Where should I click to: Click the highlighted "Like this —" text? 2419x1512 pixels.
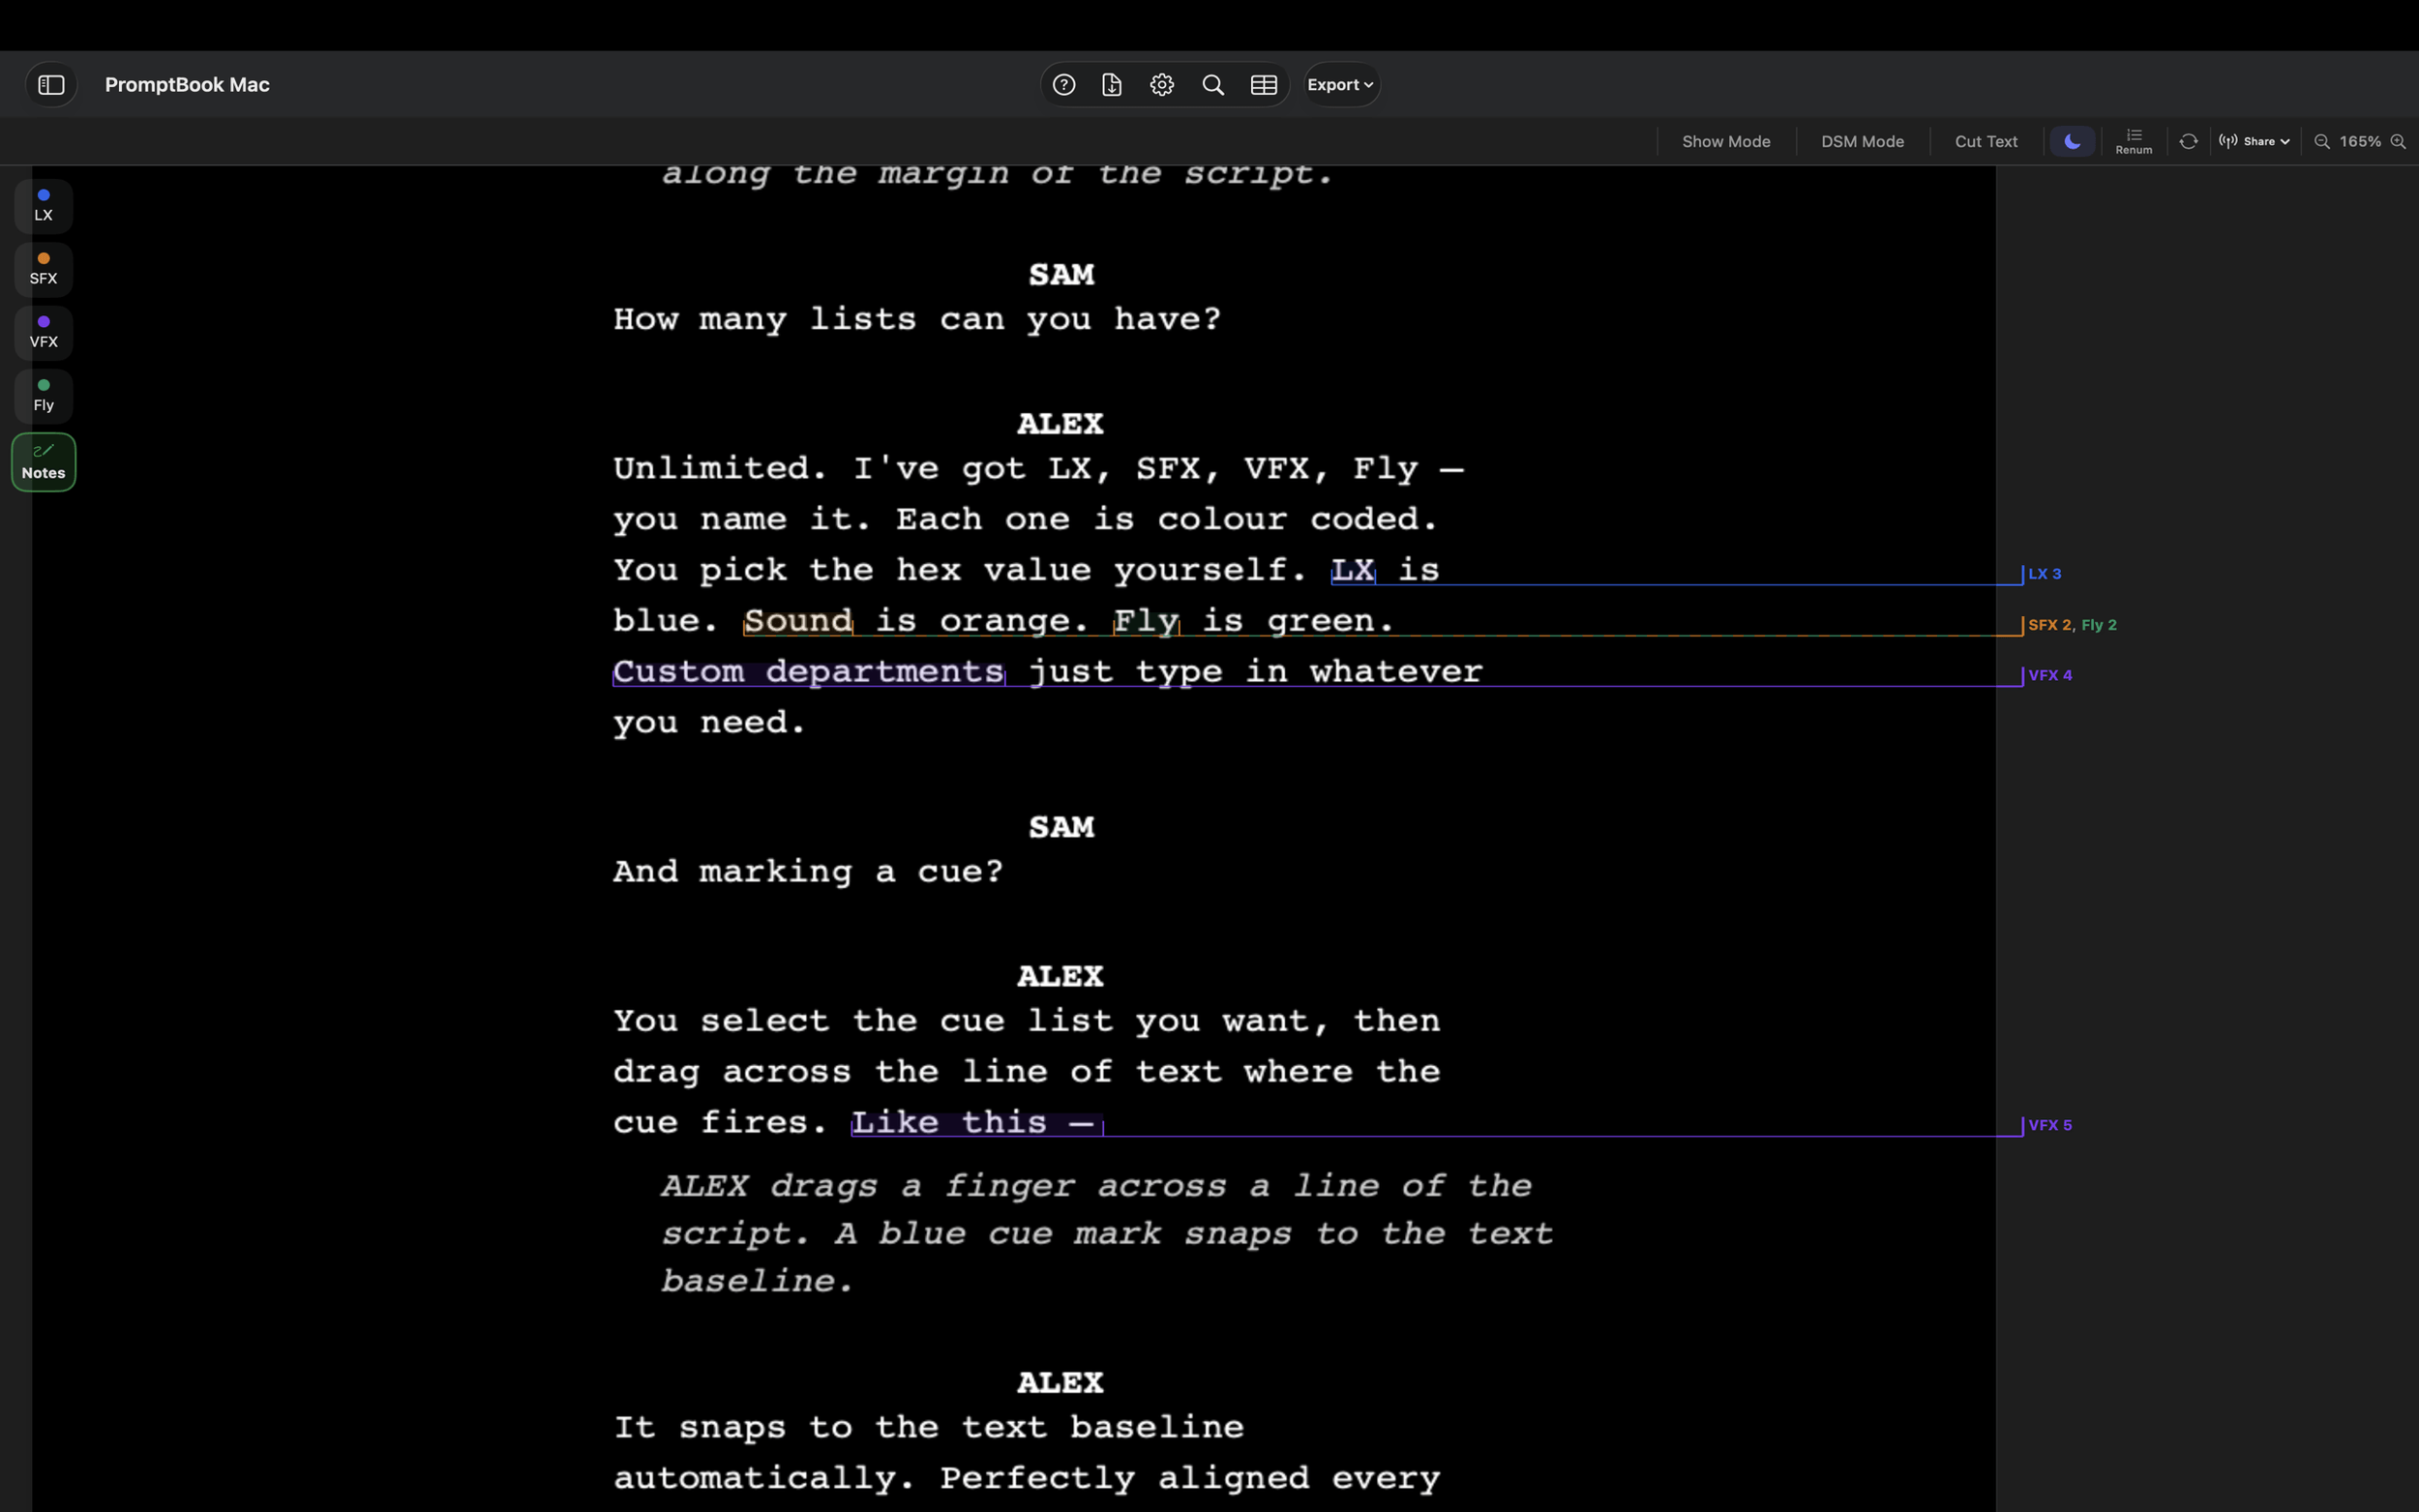tap(976, 1123)
